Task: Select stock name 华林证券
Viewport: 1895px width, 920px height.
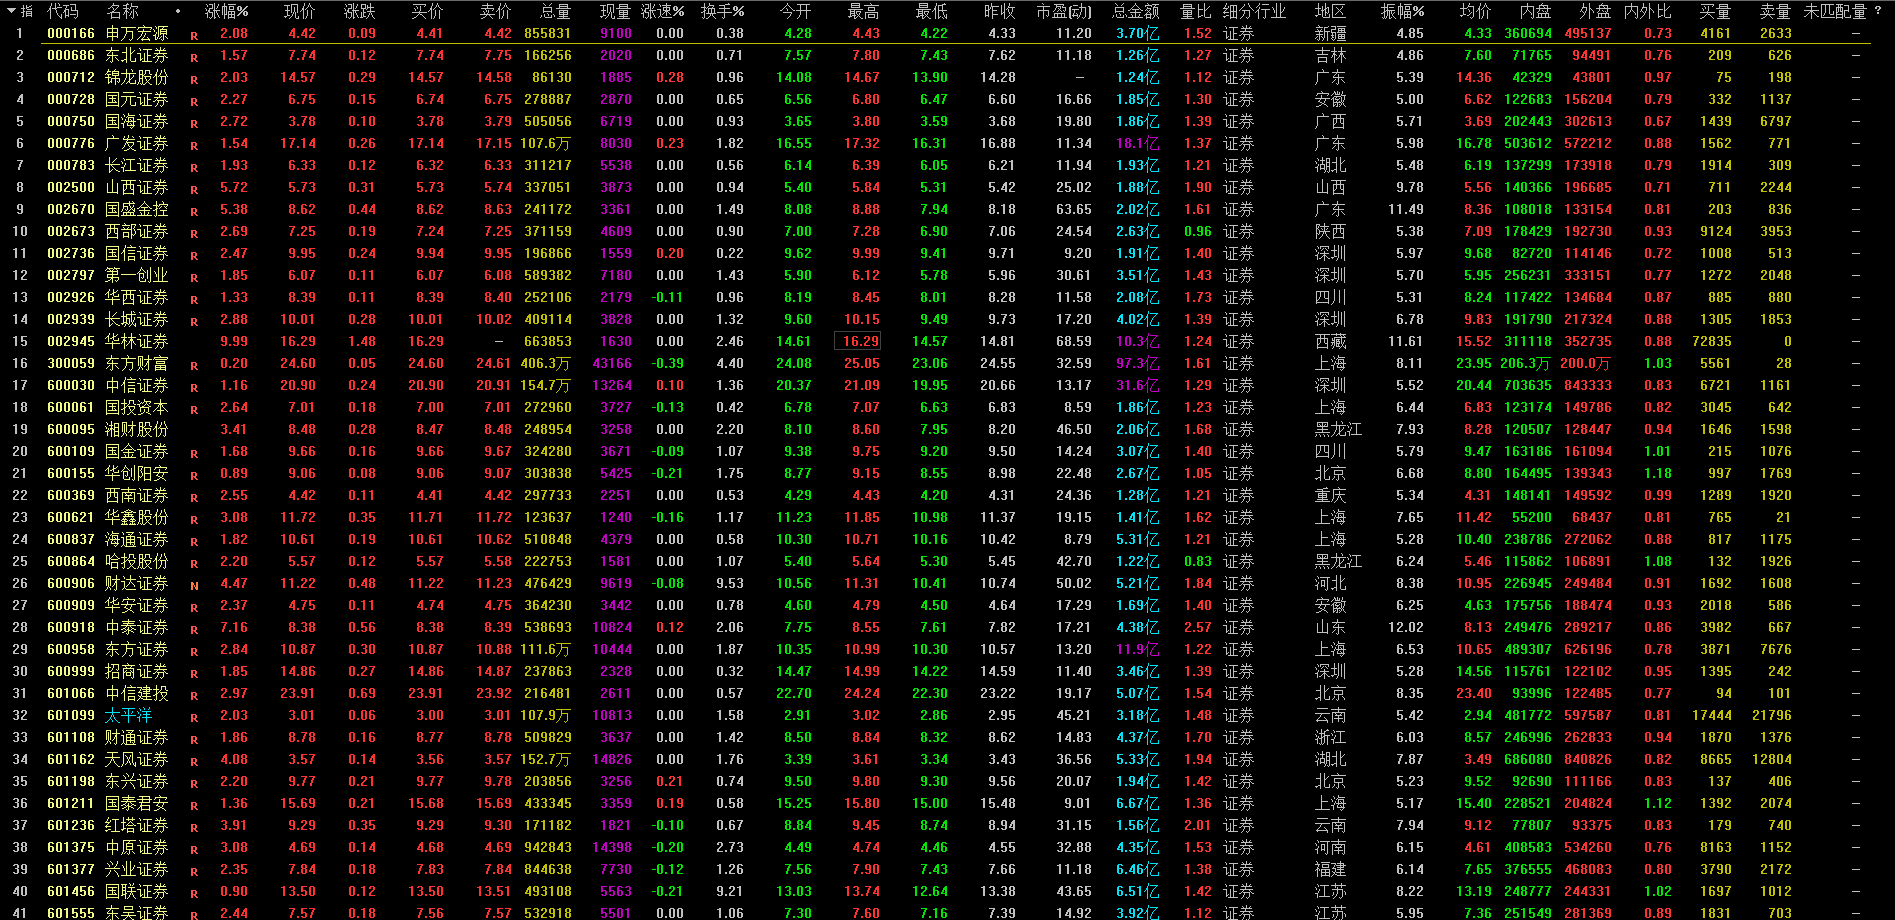Action: 137,341
